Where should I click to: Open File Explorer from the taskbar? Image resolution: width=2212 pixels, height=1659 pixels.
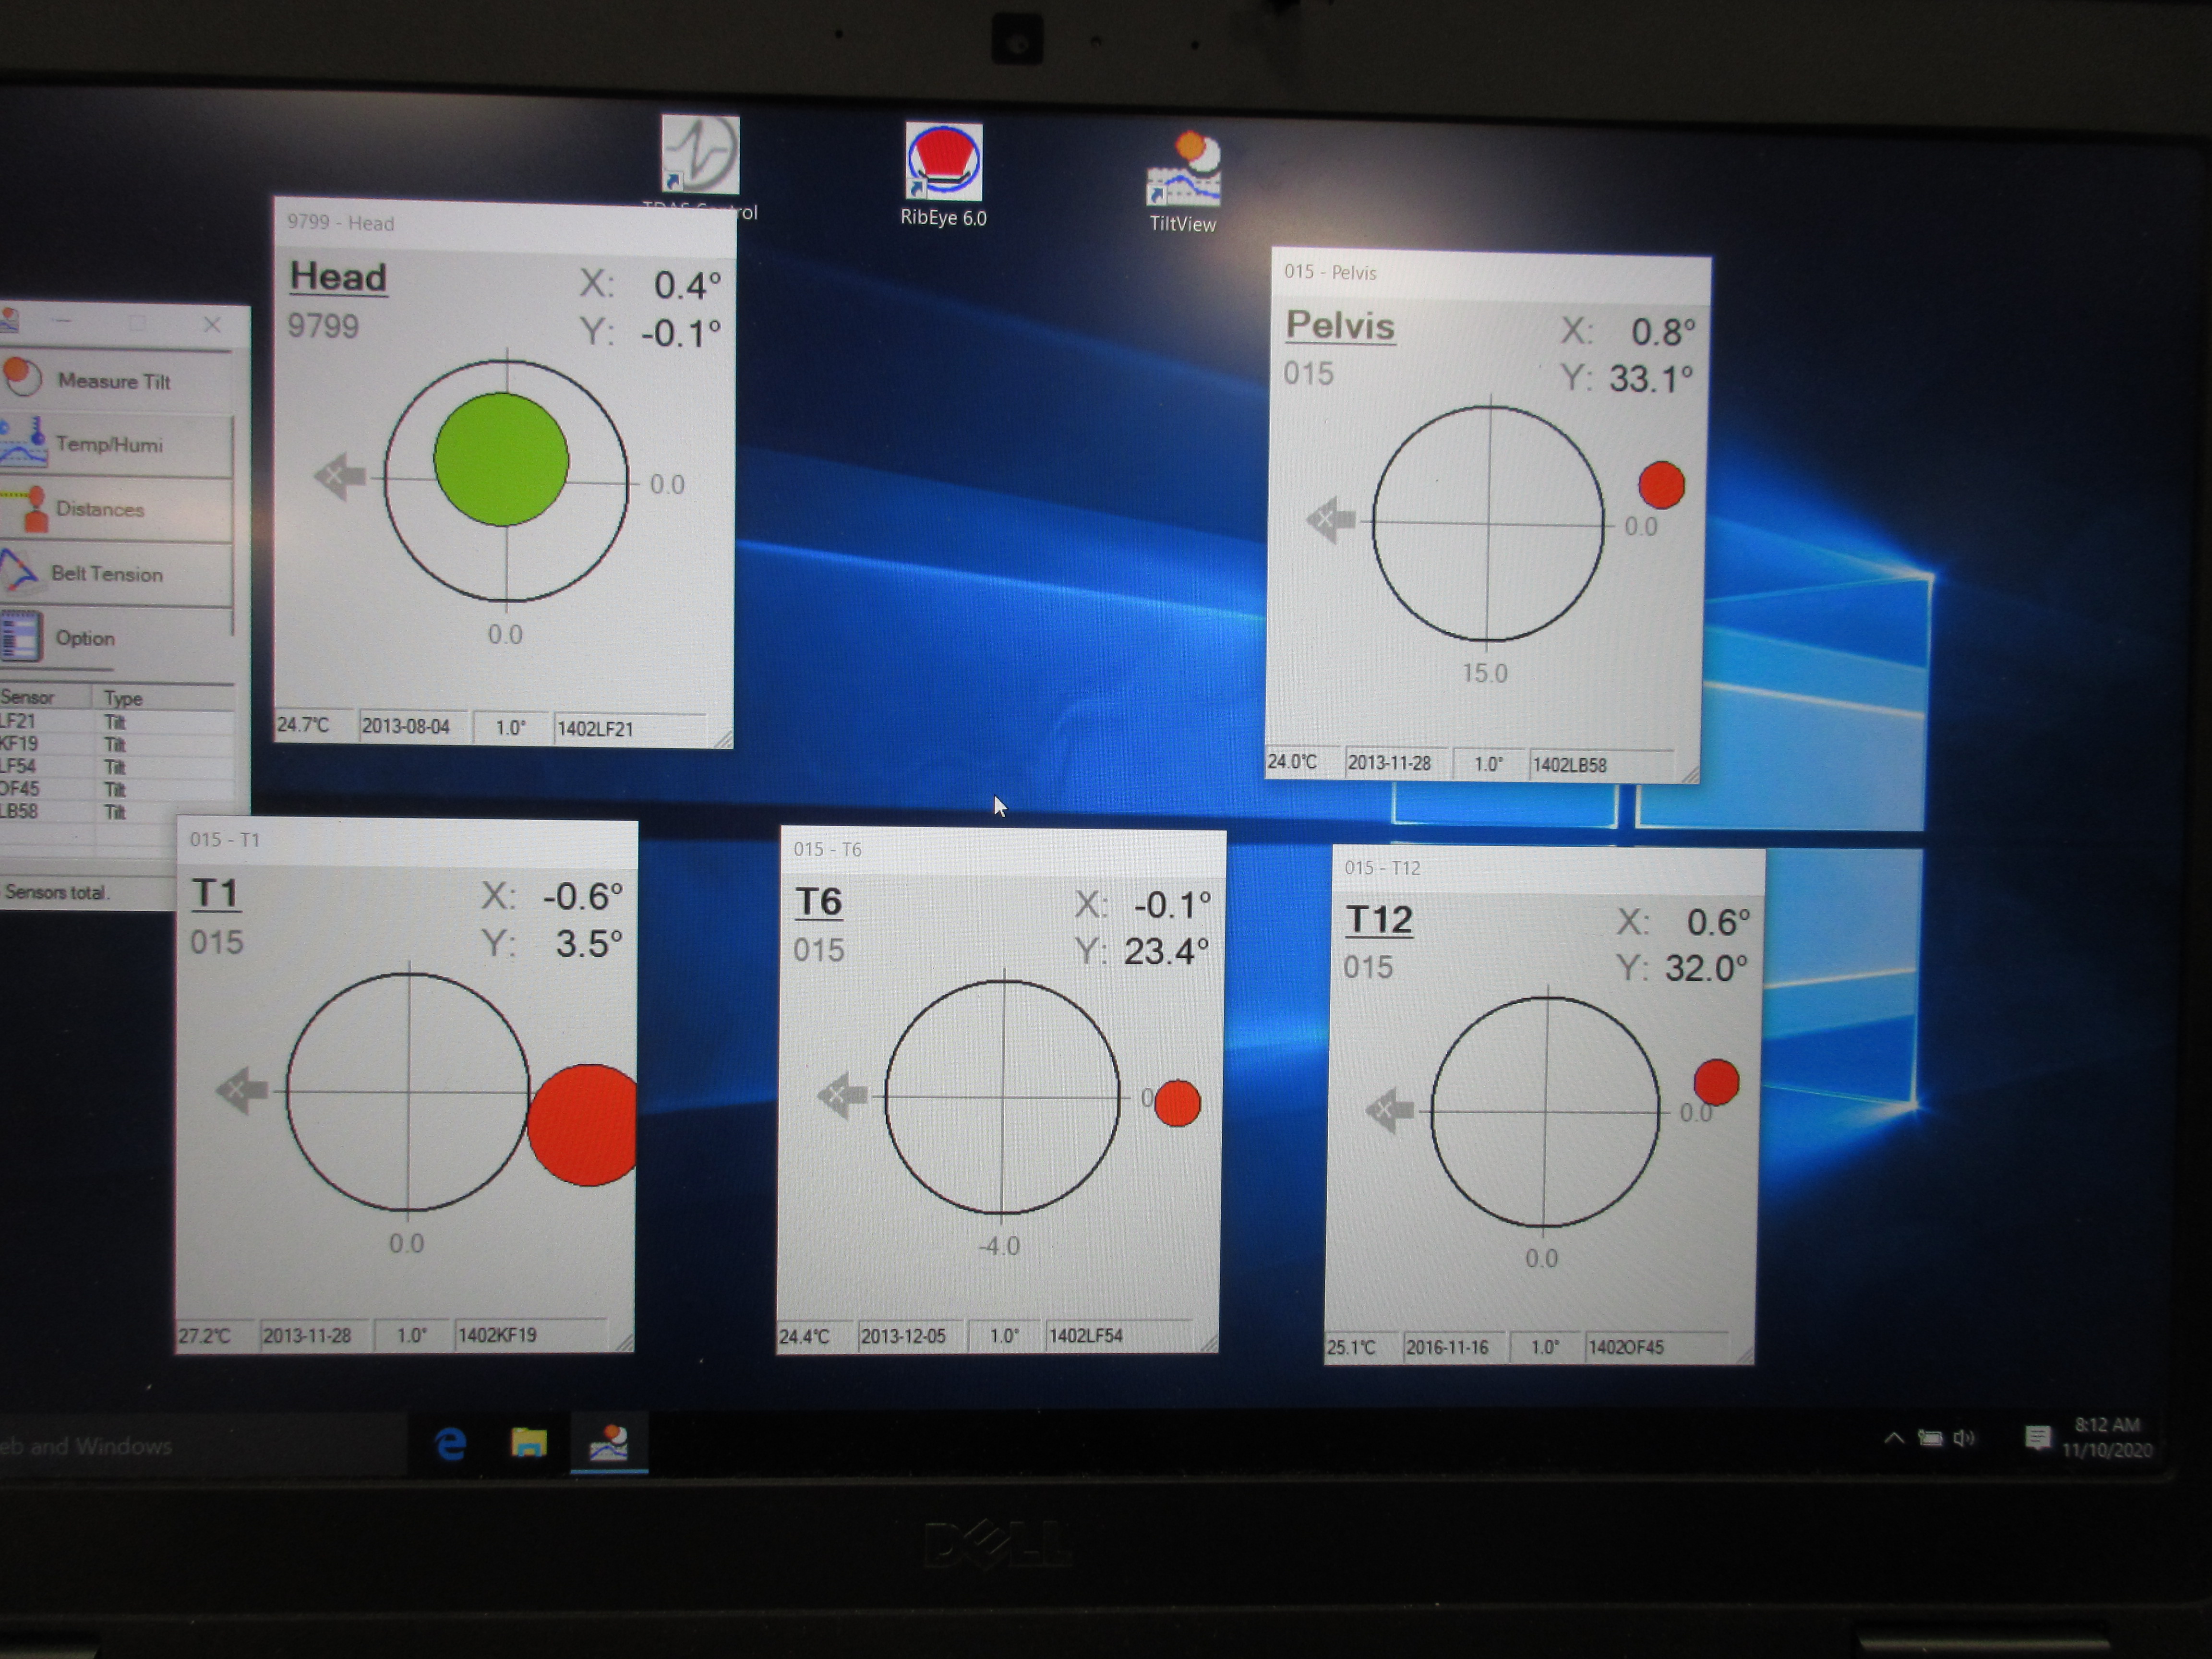click(x=529, y=1443)
